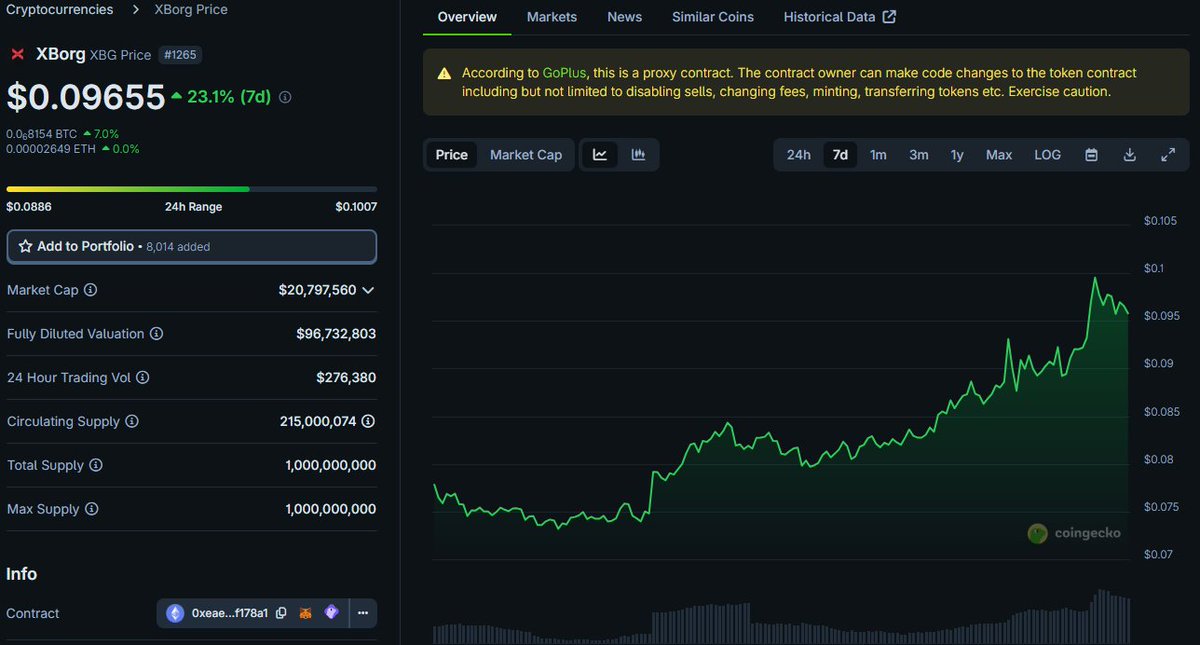Set chart range to 1y
This screenshot has height=645, width=1200.
[957, 155]
